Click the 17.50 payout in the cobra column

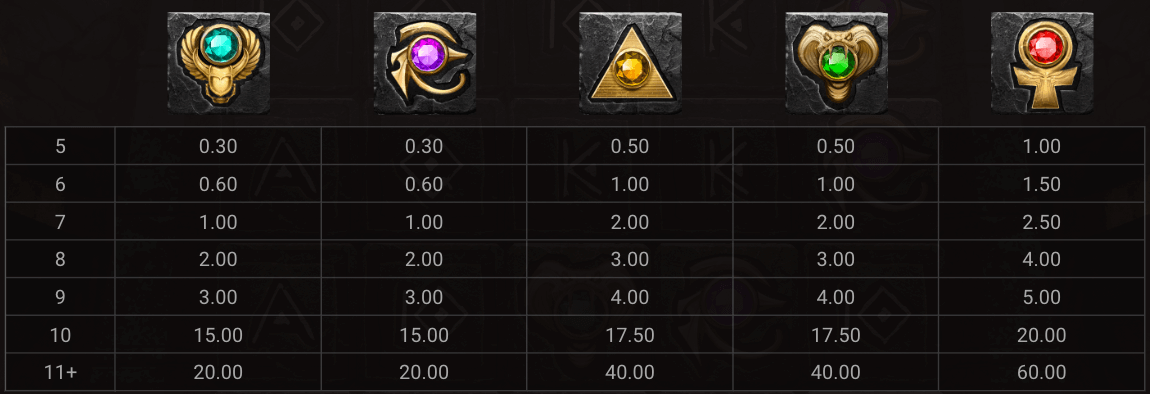coord(836,335)
